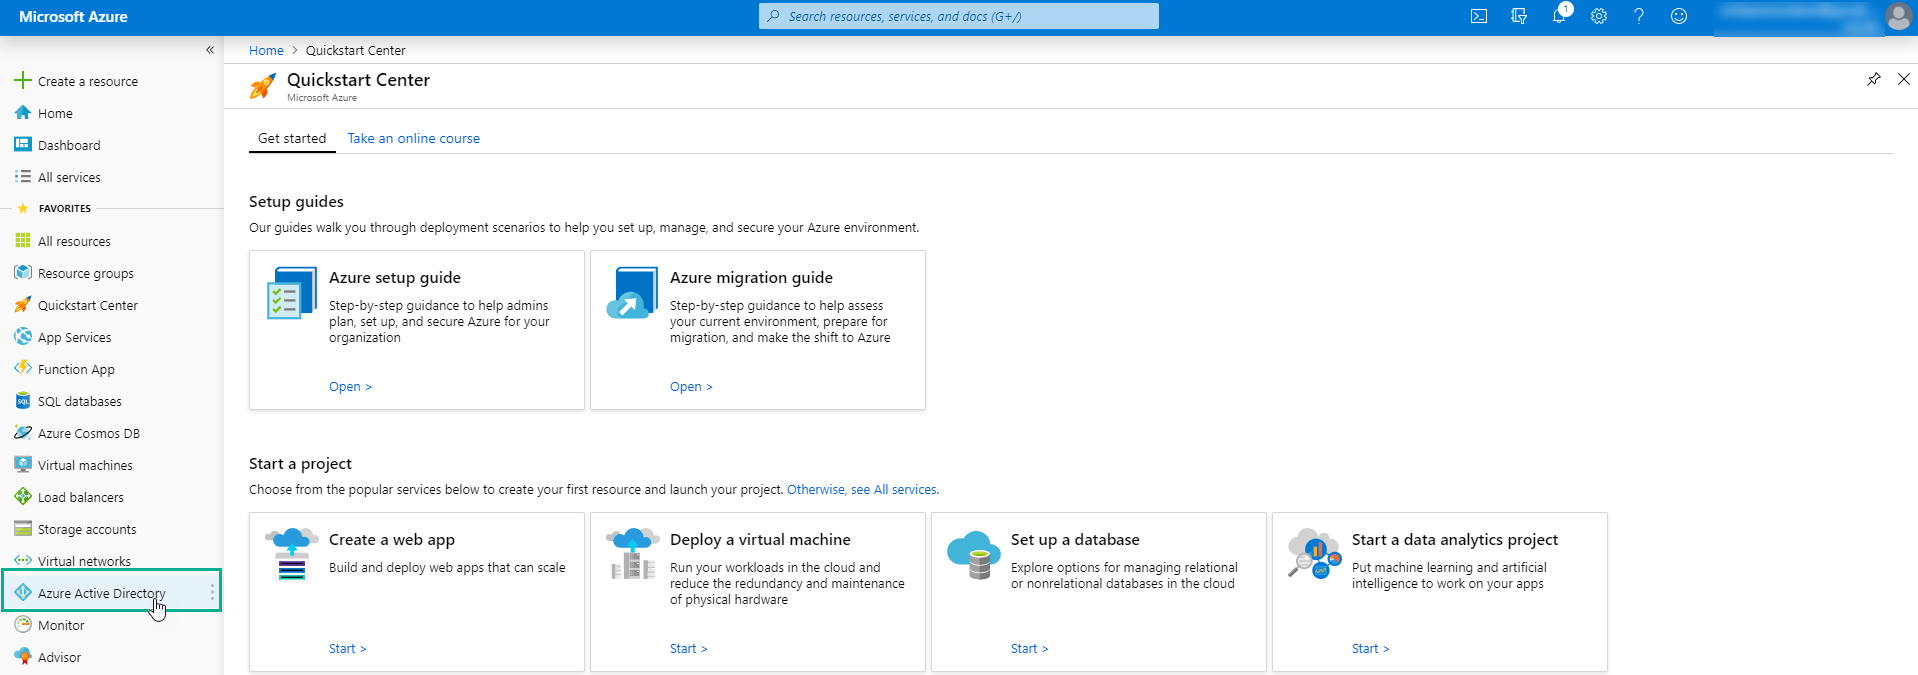The height and width of the screenshot is (675, 1918).
Task: Click the Home icon in the sidebar
Action: [x=23, y=112]
